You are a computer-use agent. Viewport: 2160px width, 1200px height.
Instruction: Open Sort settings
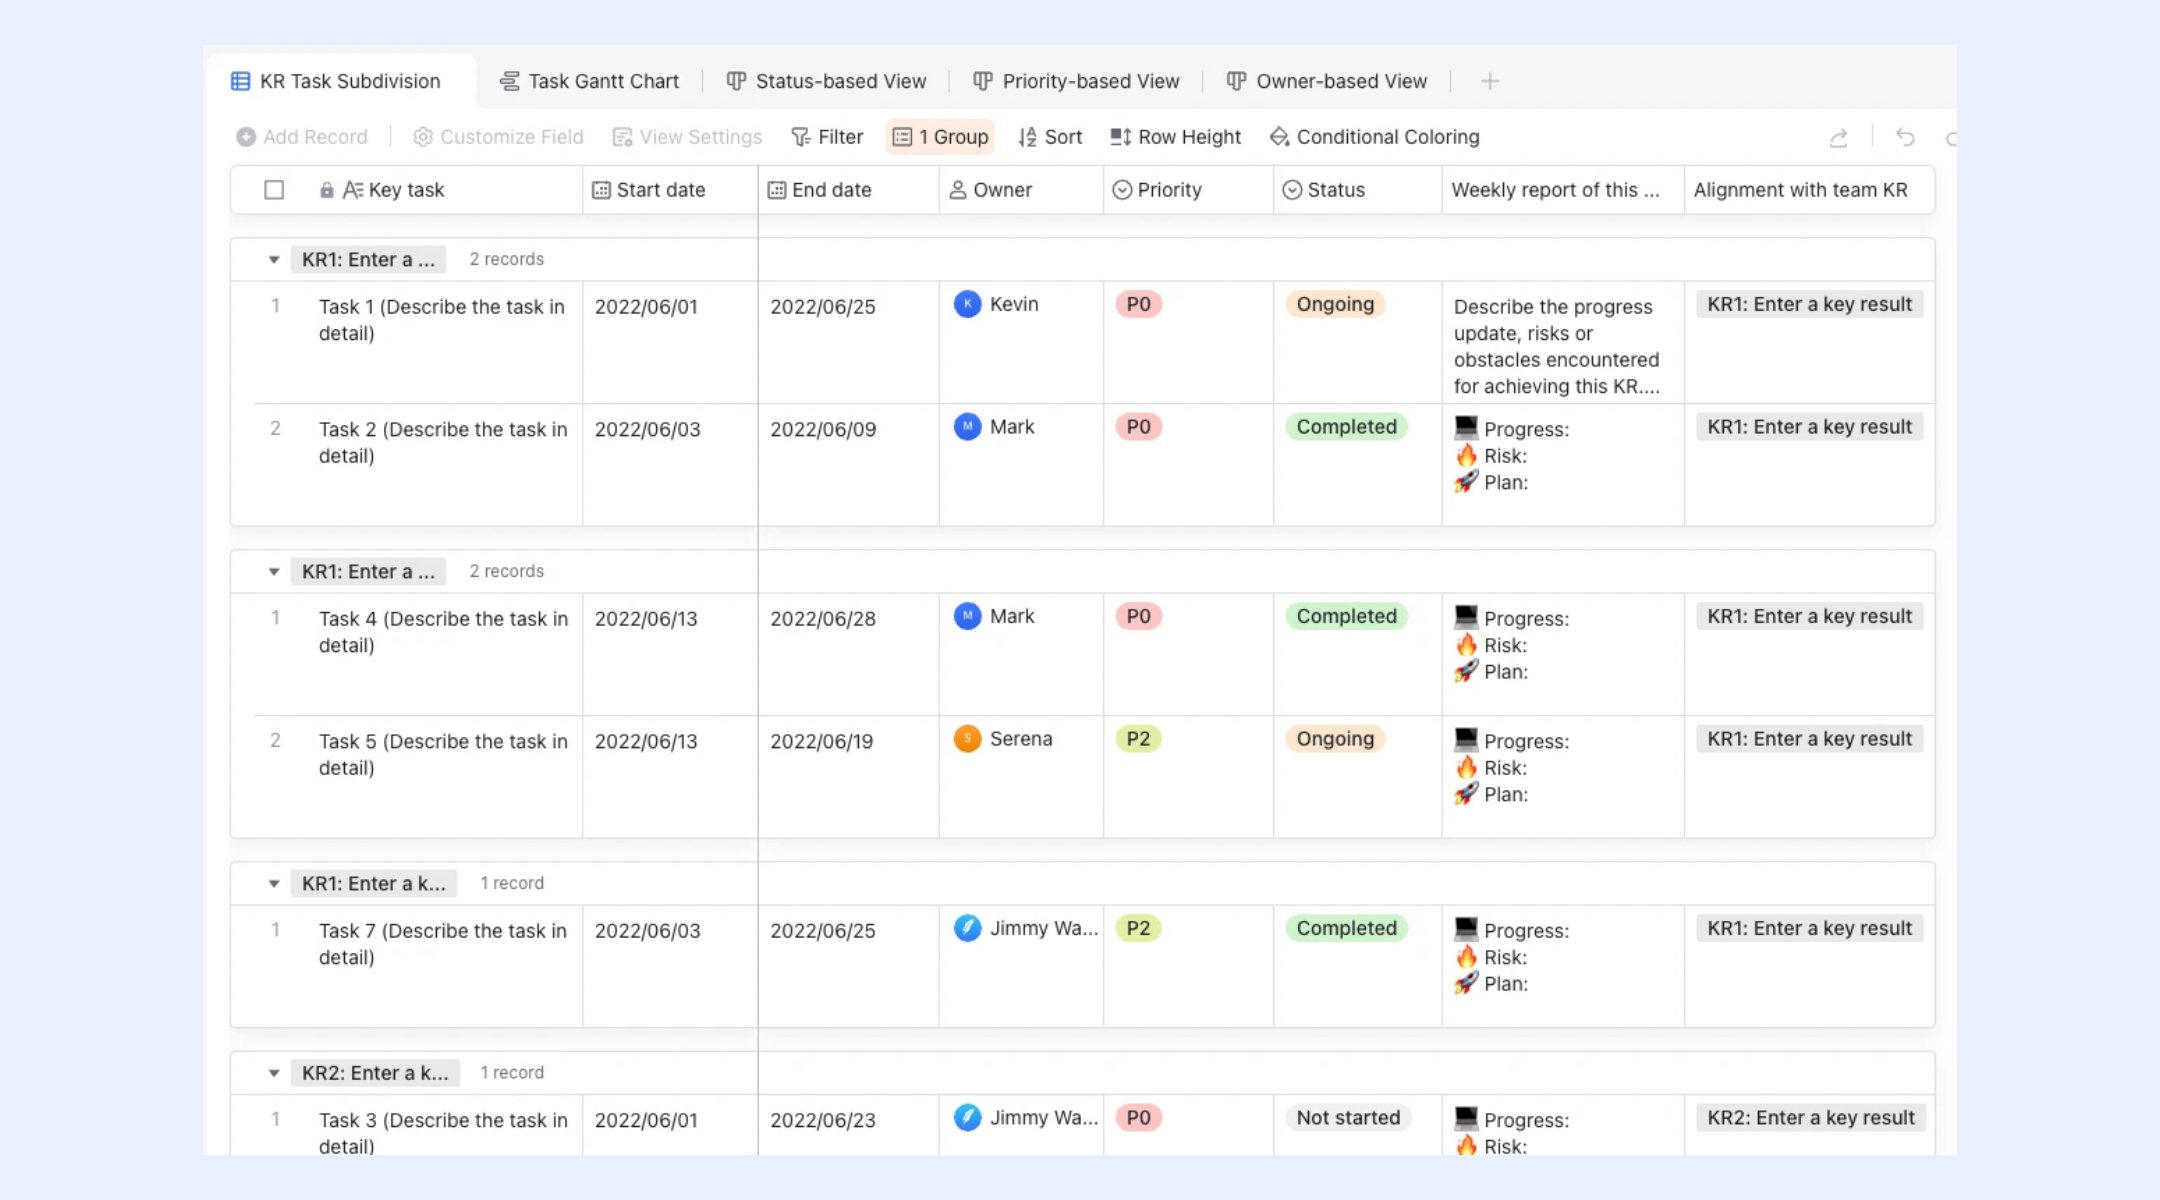click(1050, 137)
